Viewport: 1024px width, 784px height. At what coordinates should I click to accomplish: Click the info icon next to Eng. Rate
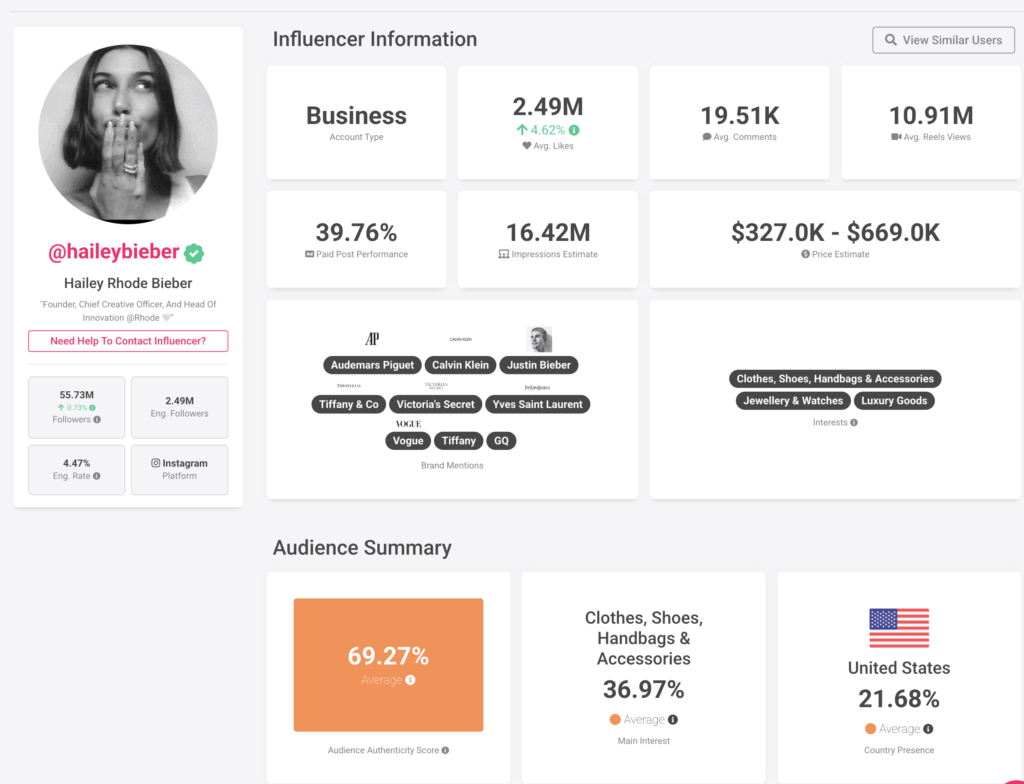coord(97,475)
